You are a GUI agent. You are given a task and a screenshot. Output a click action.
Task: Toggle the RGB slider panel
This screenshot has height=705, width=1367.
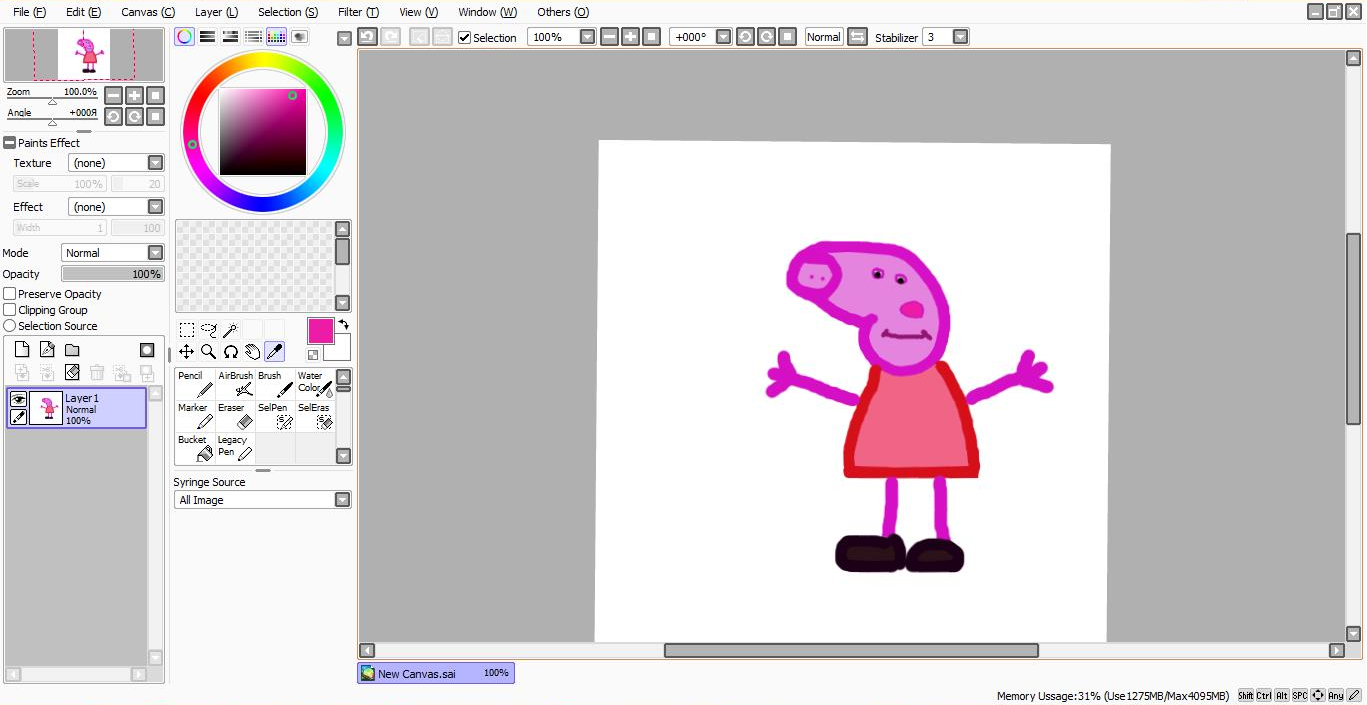(207, 37)
